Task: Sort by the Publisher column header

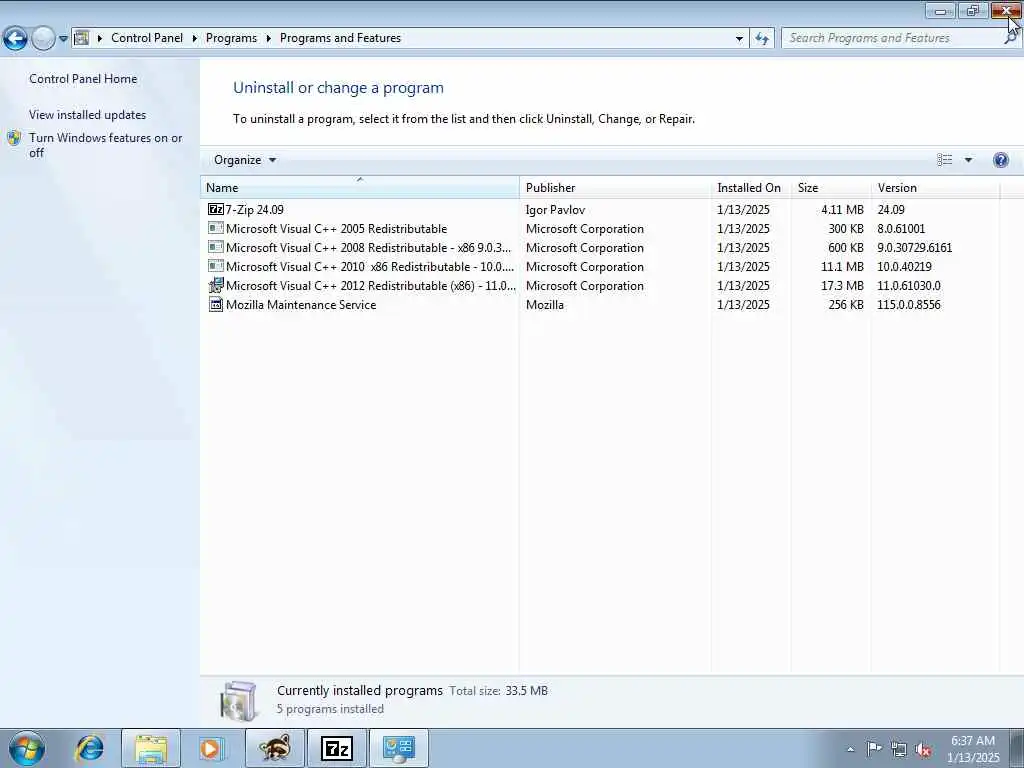Action: point(615,187)
